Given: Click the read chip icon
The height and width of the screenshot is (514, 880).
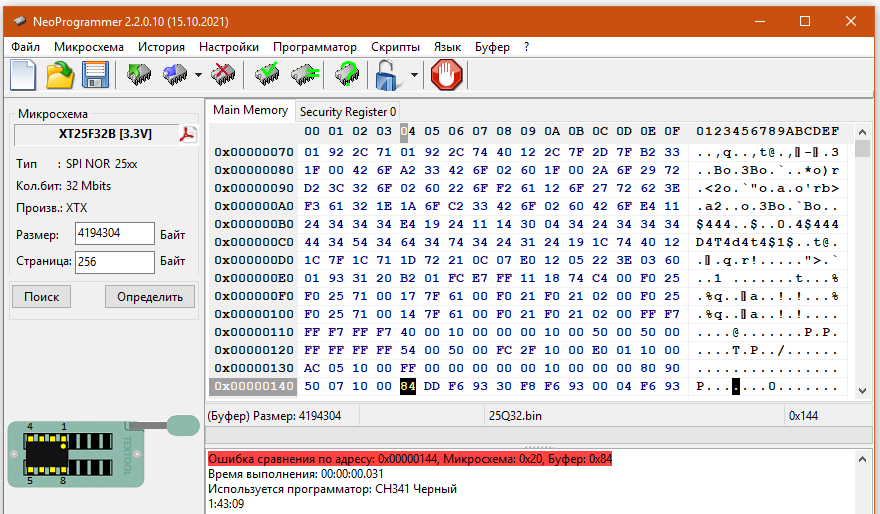Looking at the screenshot, I should click(139, 75).
